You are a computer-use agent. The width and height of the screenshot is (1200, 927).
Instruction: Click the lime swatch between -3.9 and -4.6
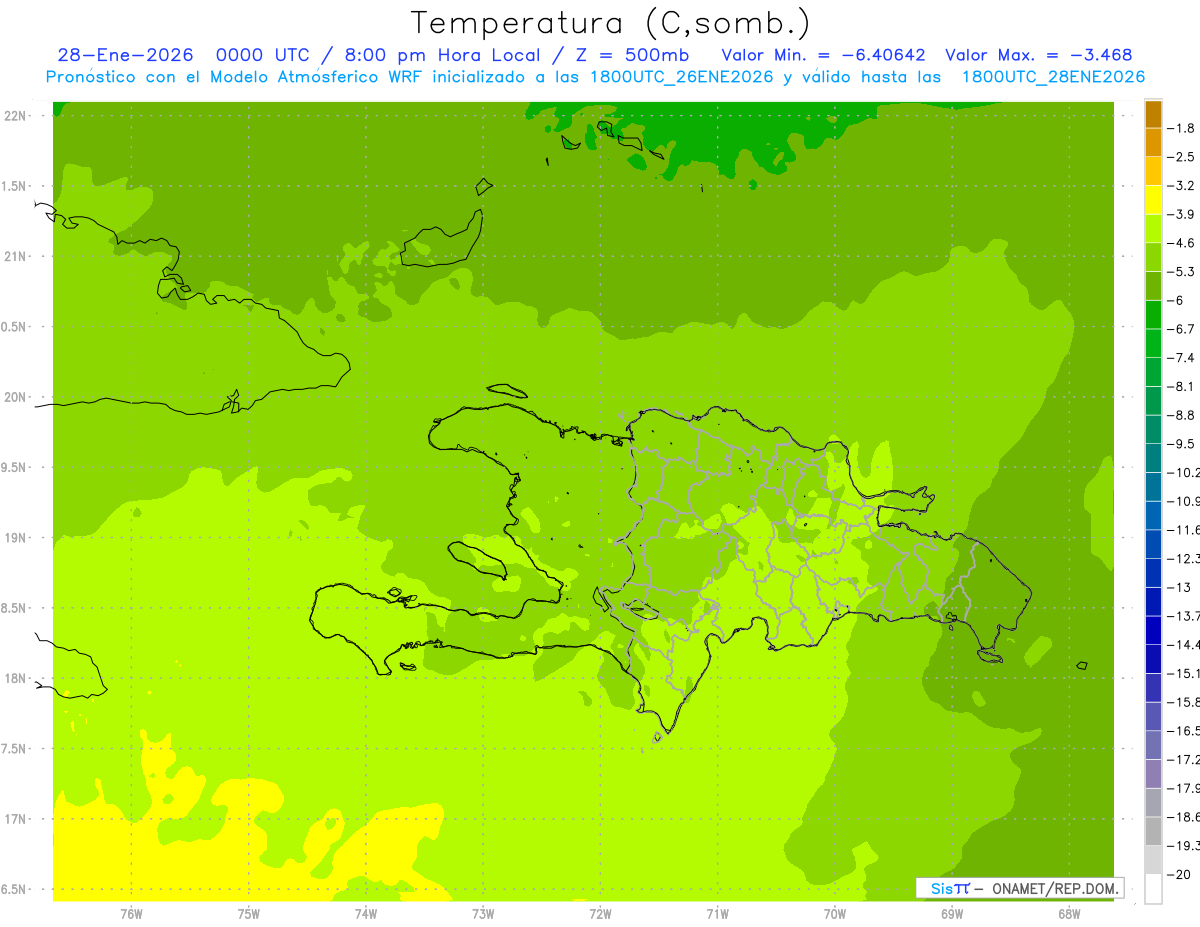pos(1153,229)
